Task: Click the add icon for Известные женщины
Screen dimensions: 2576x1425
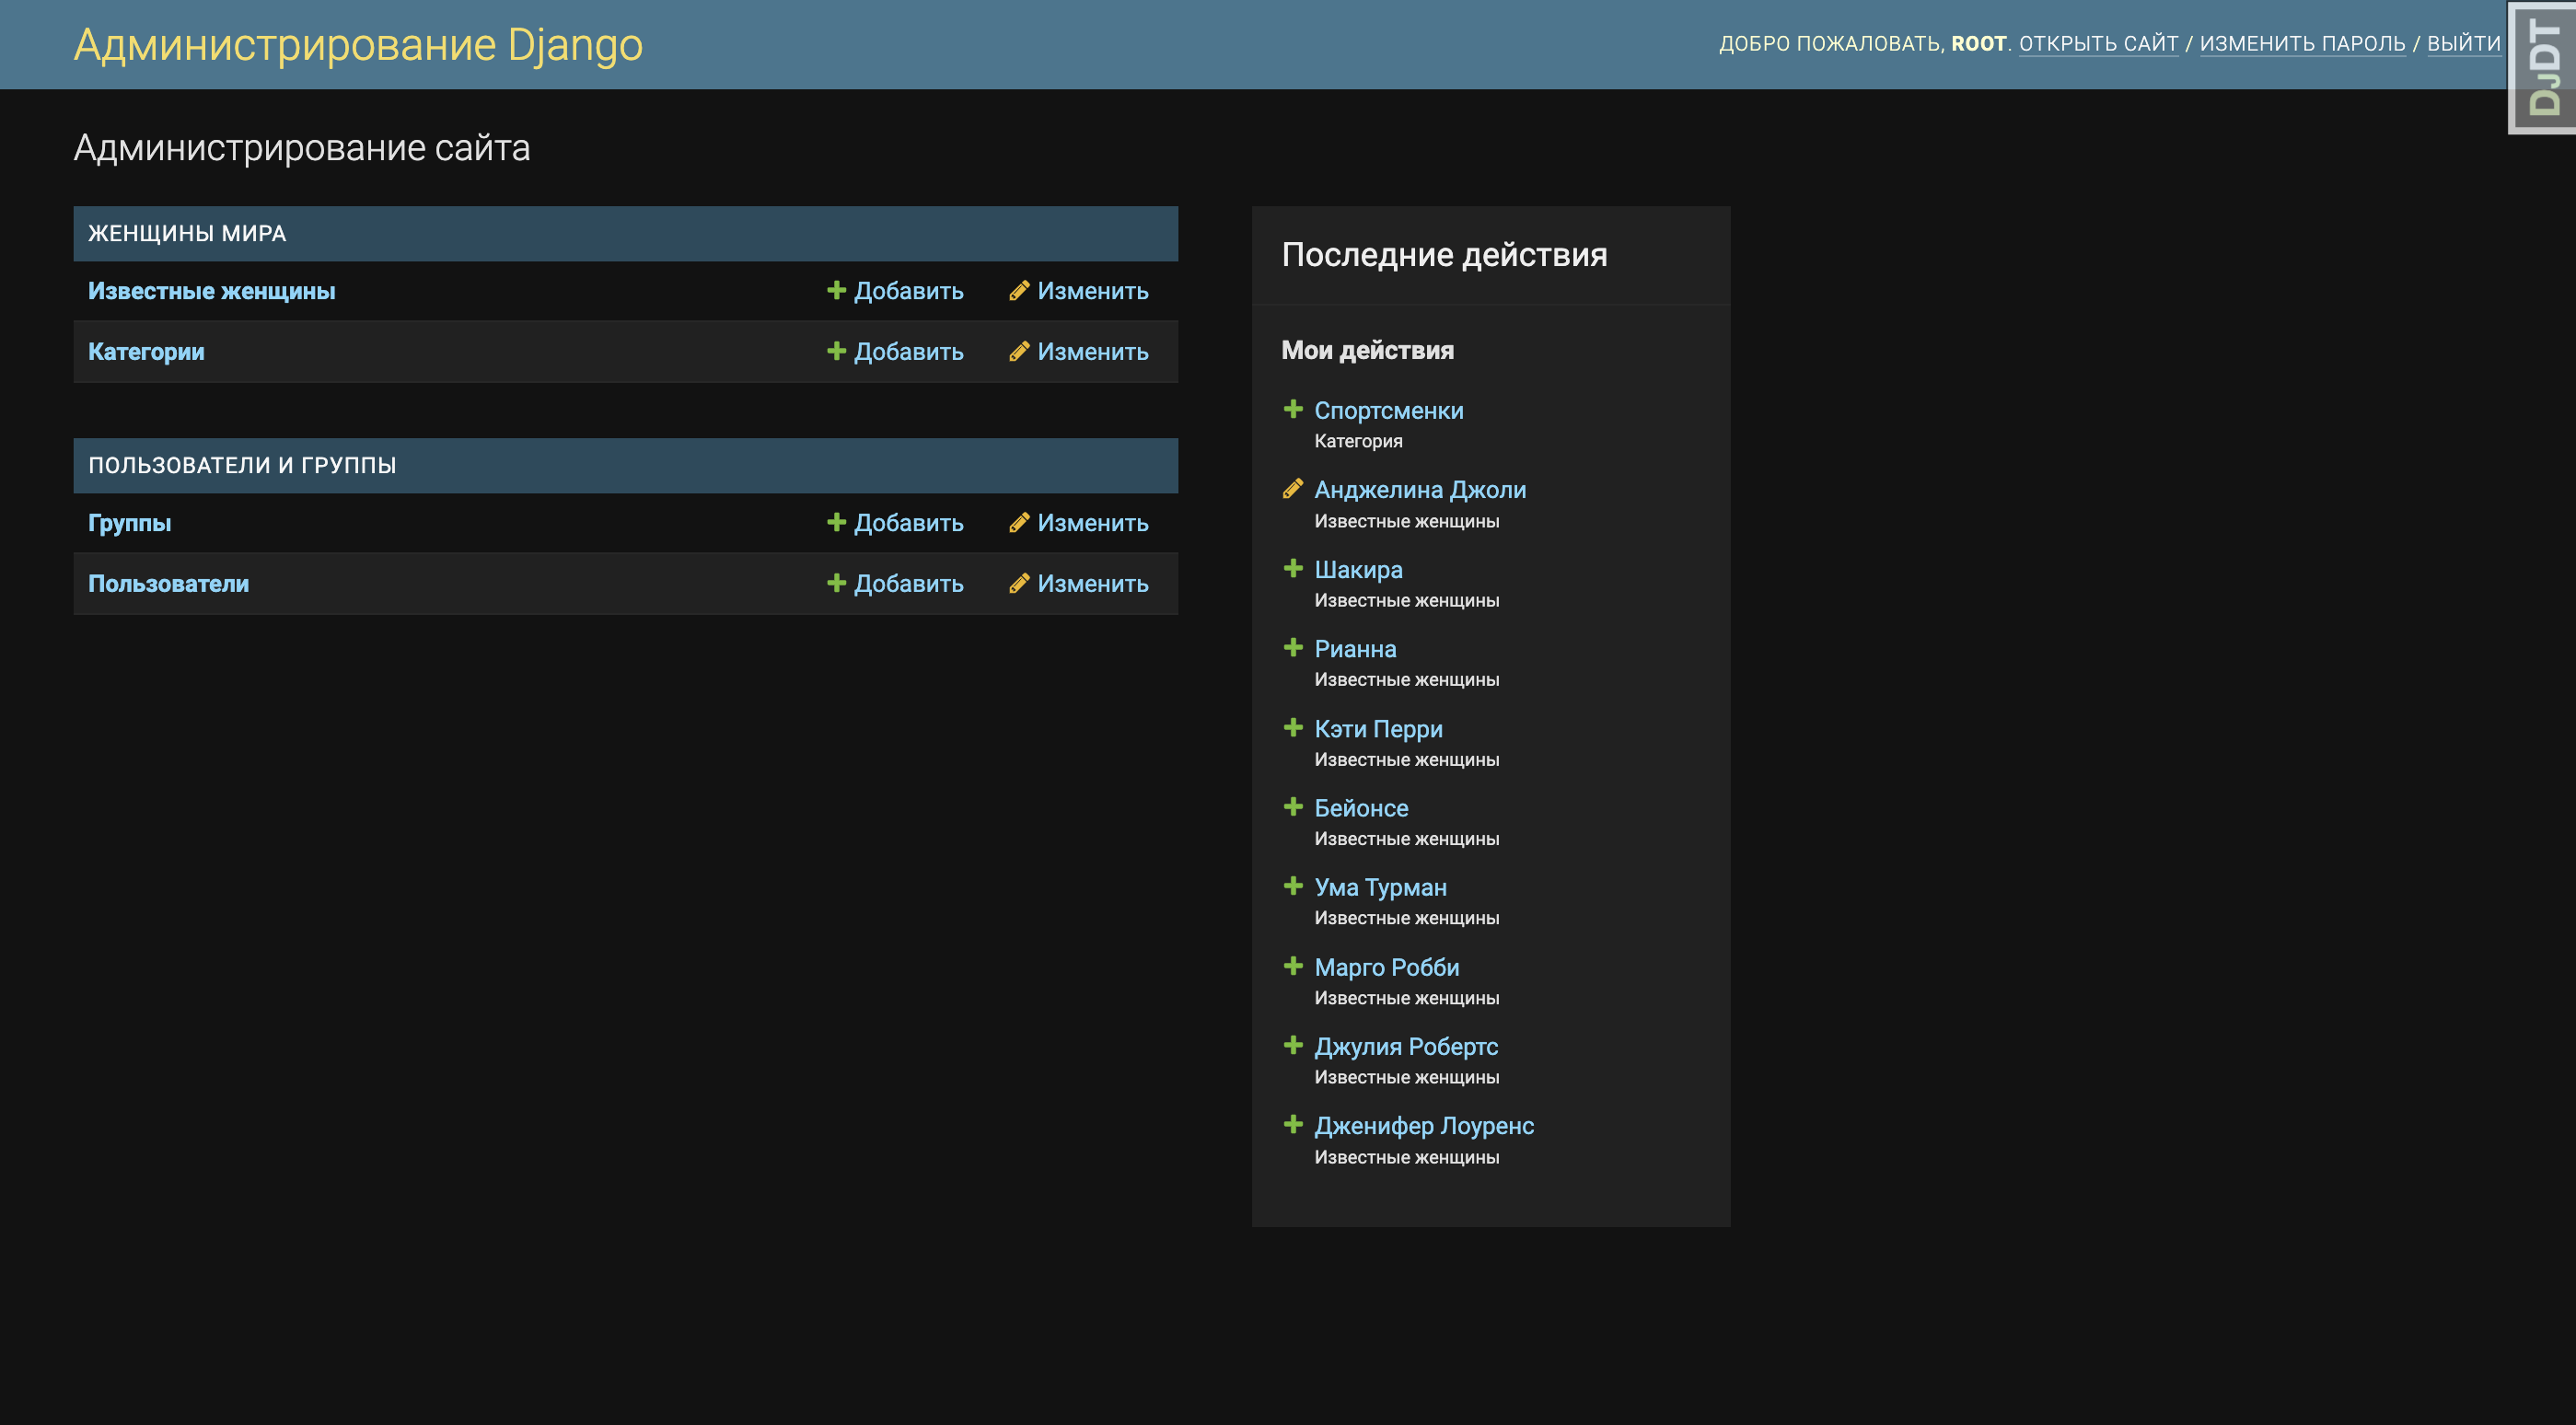Action: 837,291
